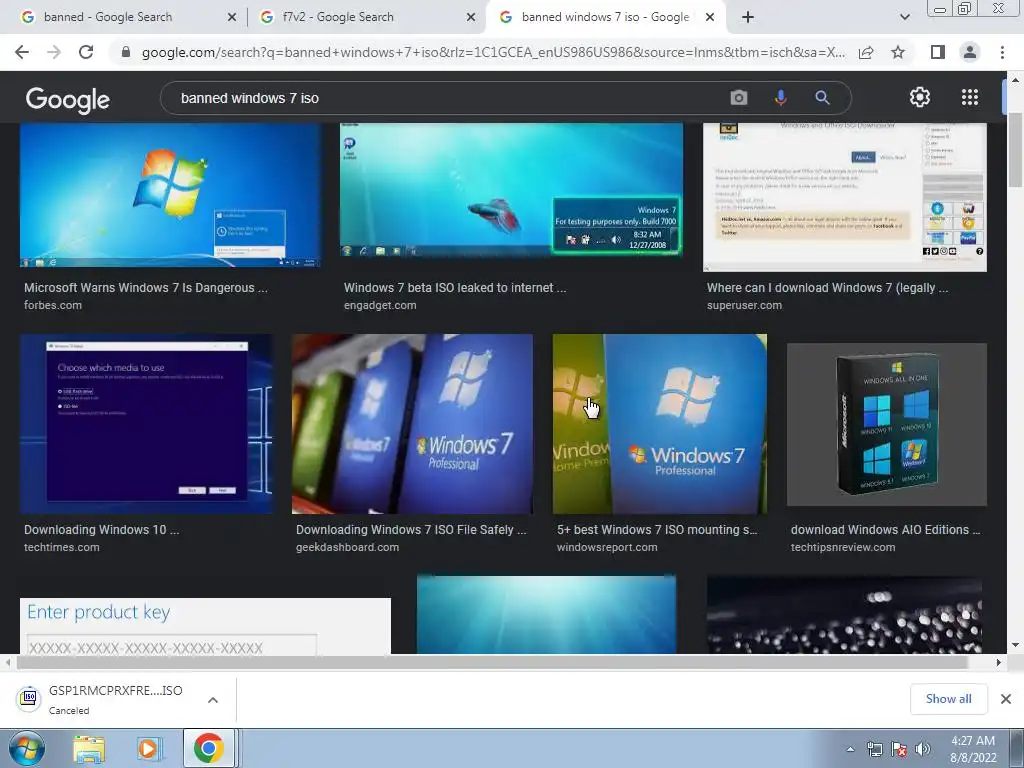Screen dimensions: 1024x768
Task: Bookmark this tab with star icon
Action: click(898, 52)
